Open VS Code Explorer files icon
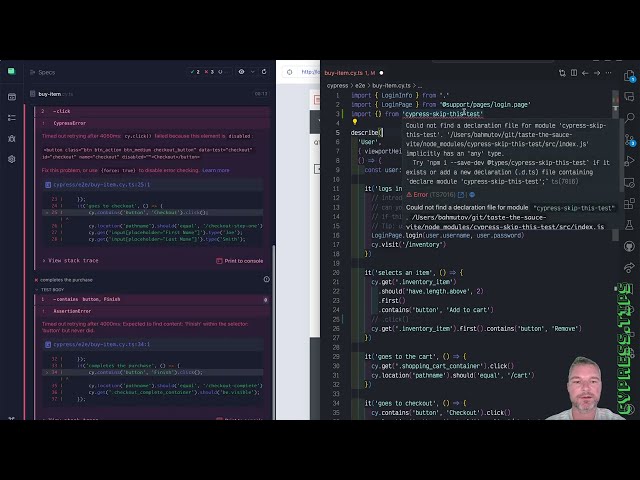 click(x=629, y=76)
